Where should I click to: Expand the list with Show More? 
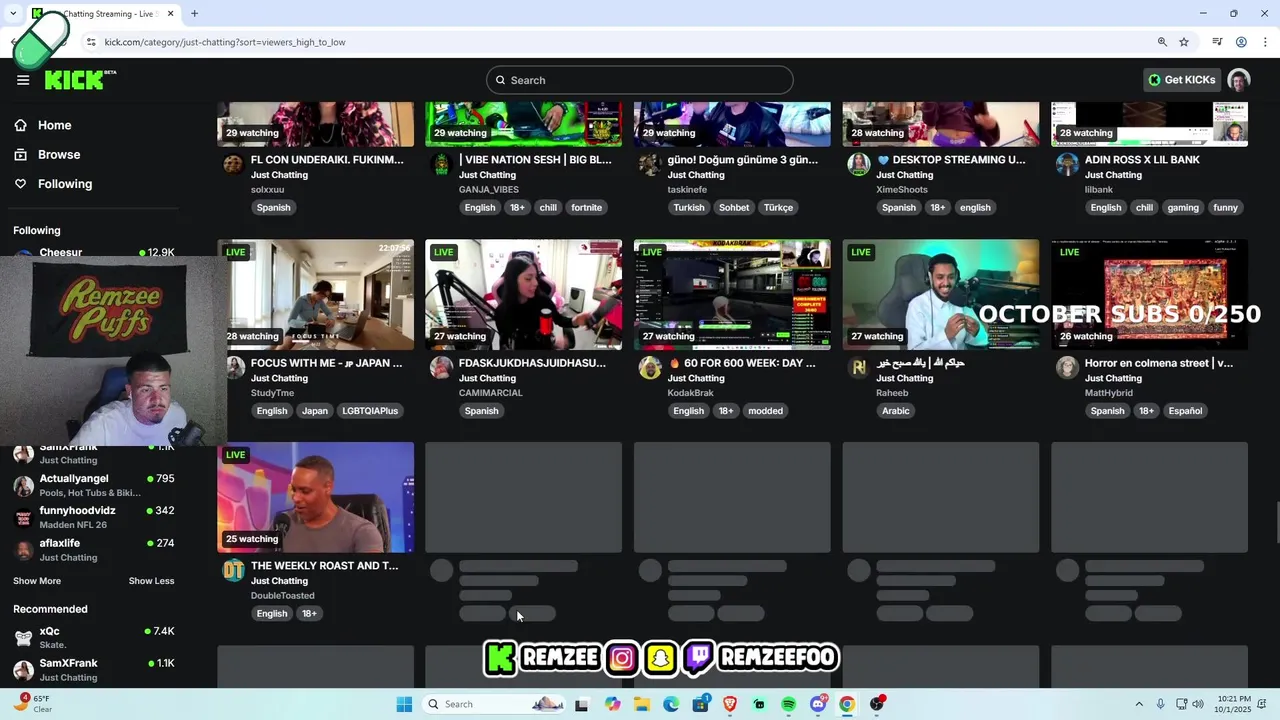tap(37, 581)
